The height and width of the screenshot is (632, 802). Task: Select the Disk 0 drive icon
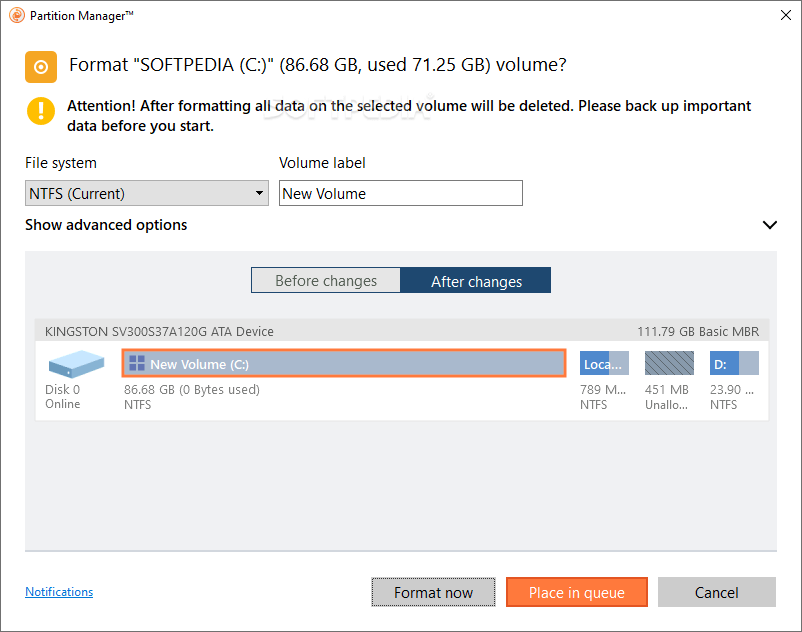(74, 363)
